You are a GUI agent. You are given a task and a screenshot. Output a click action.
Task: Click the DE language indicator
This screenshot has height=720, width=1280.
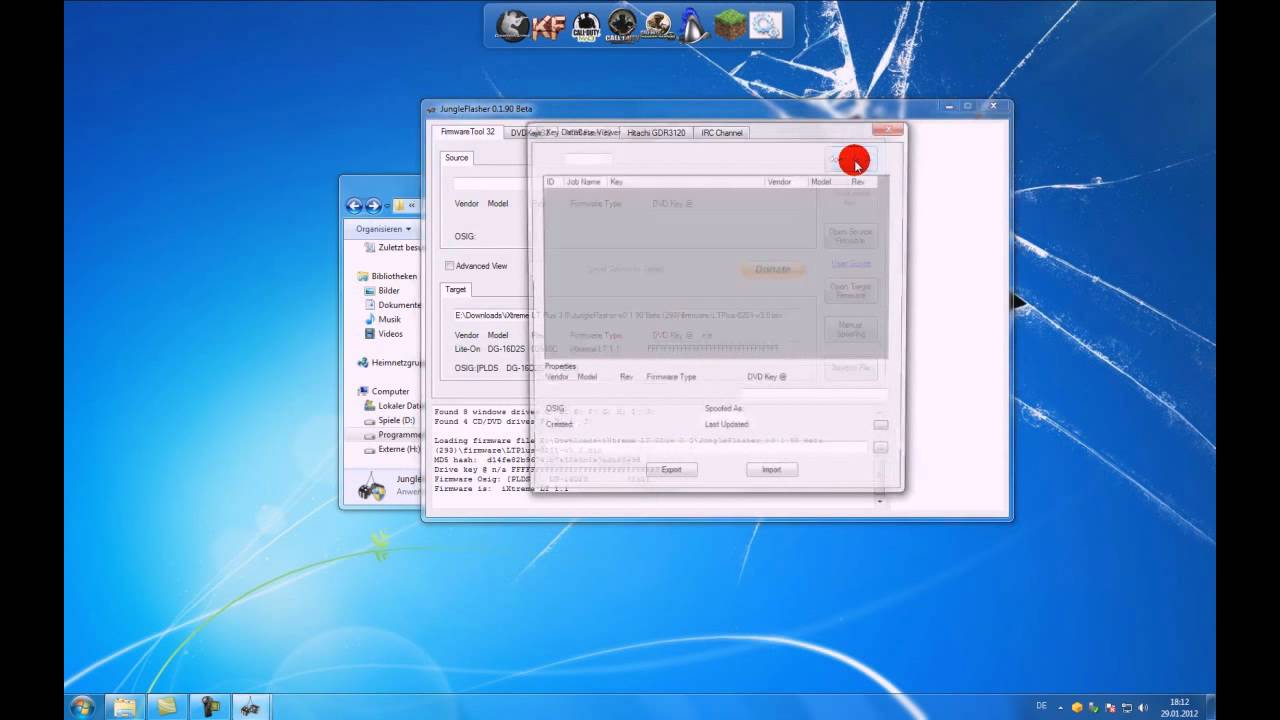pyautogui.click(x=1041, y=706)
